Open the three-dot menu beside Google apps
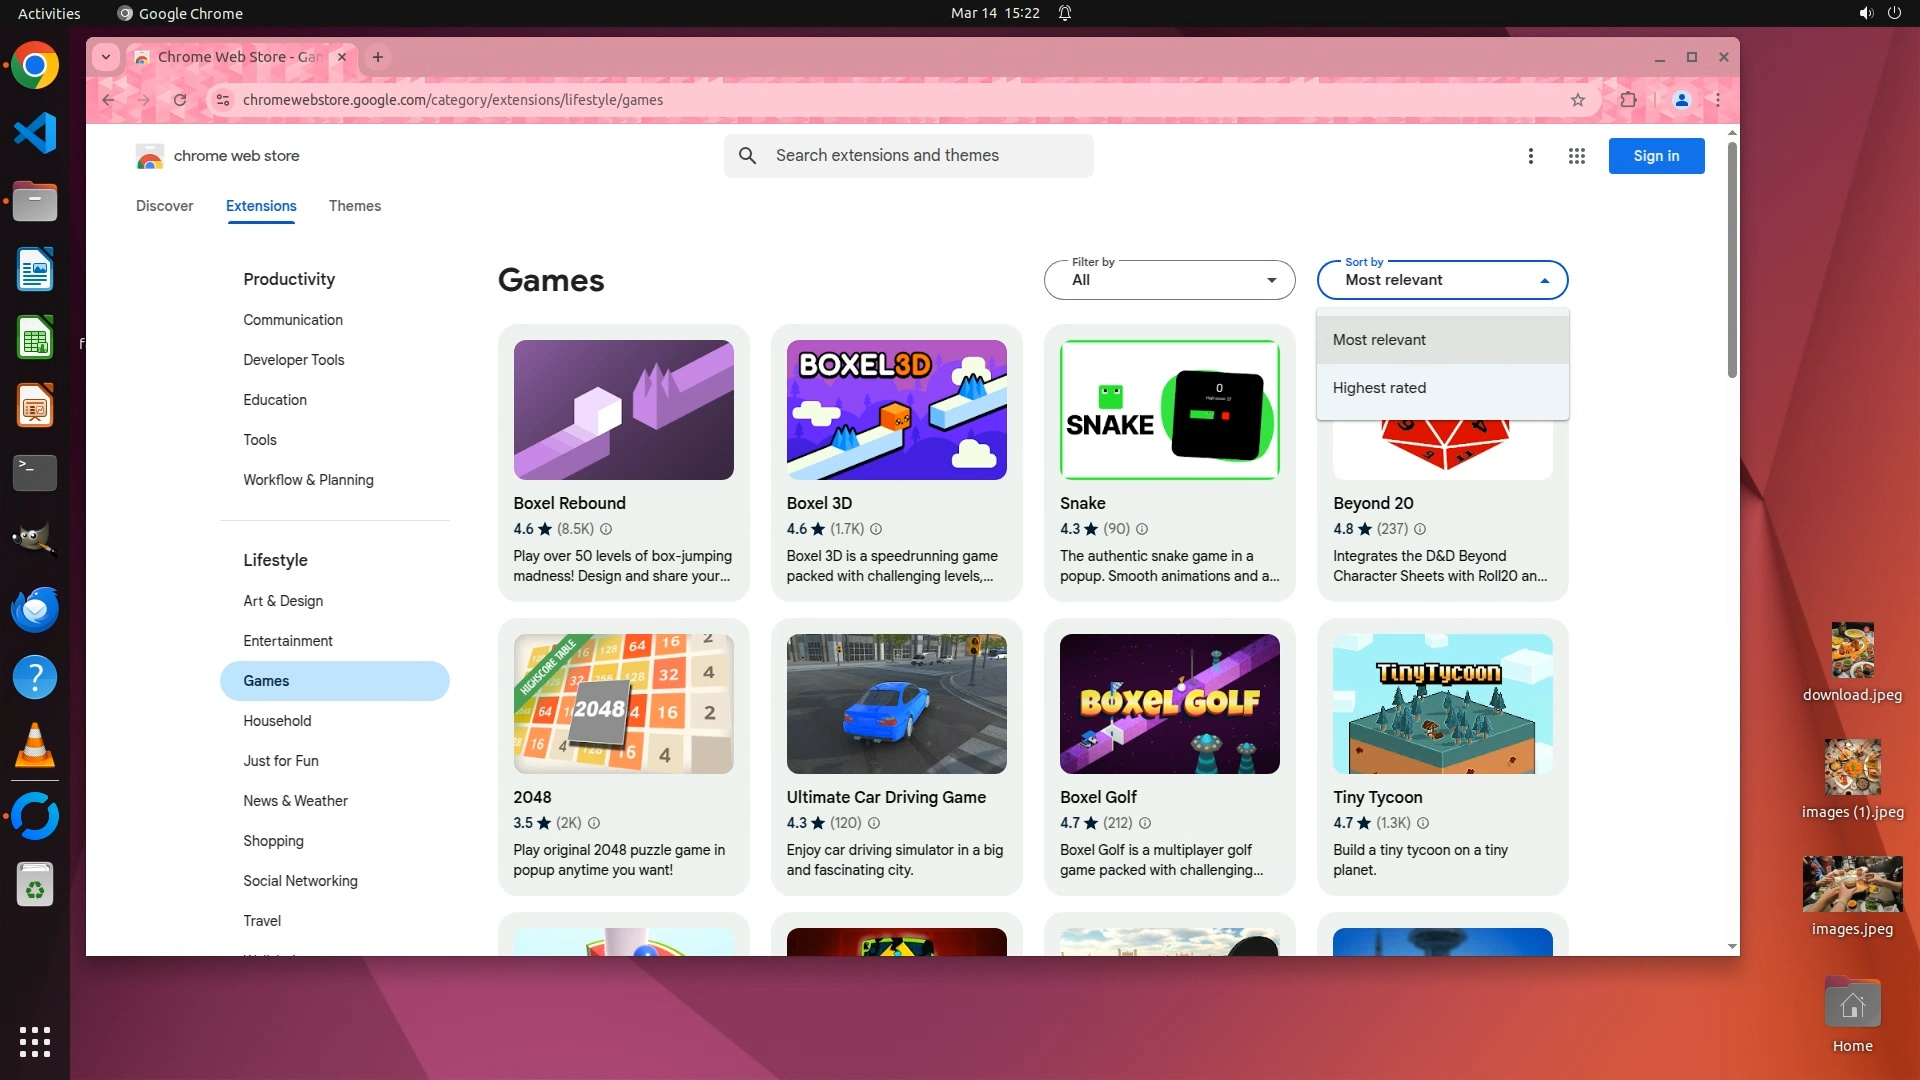Viewport: 1920px width, 1080px height. (x=1530, y=156)
